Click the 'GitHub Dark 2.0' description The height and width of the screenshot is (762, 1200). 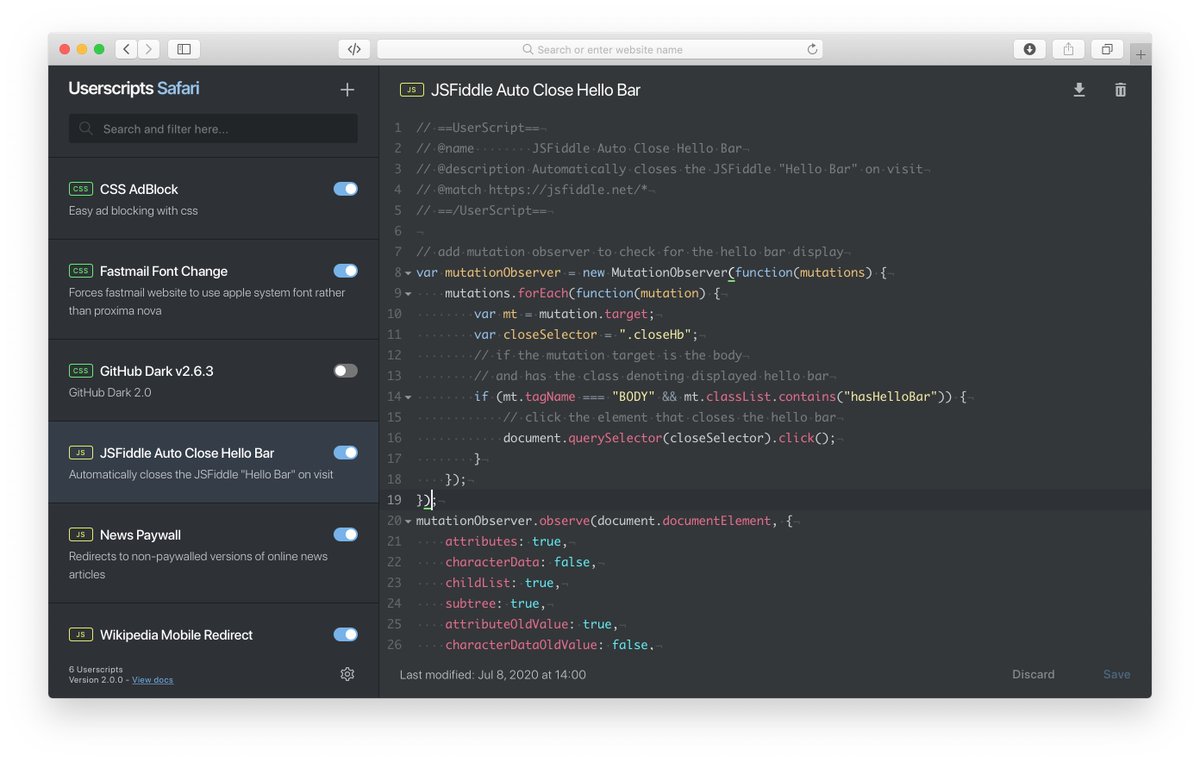(x=110, y=393)
